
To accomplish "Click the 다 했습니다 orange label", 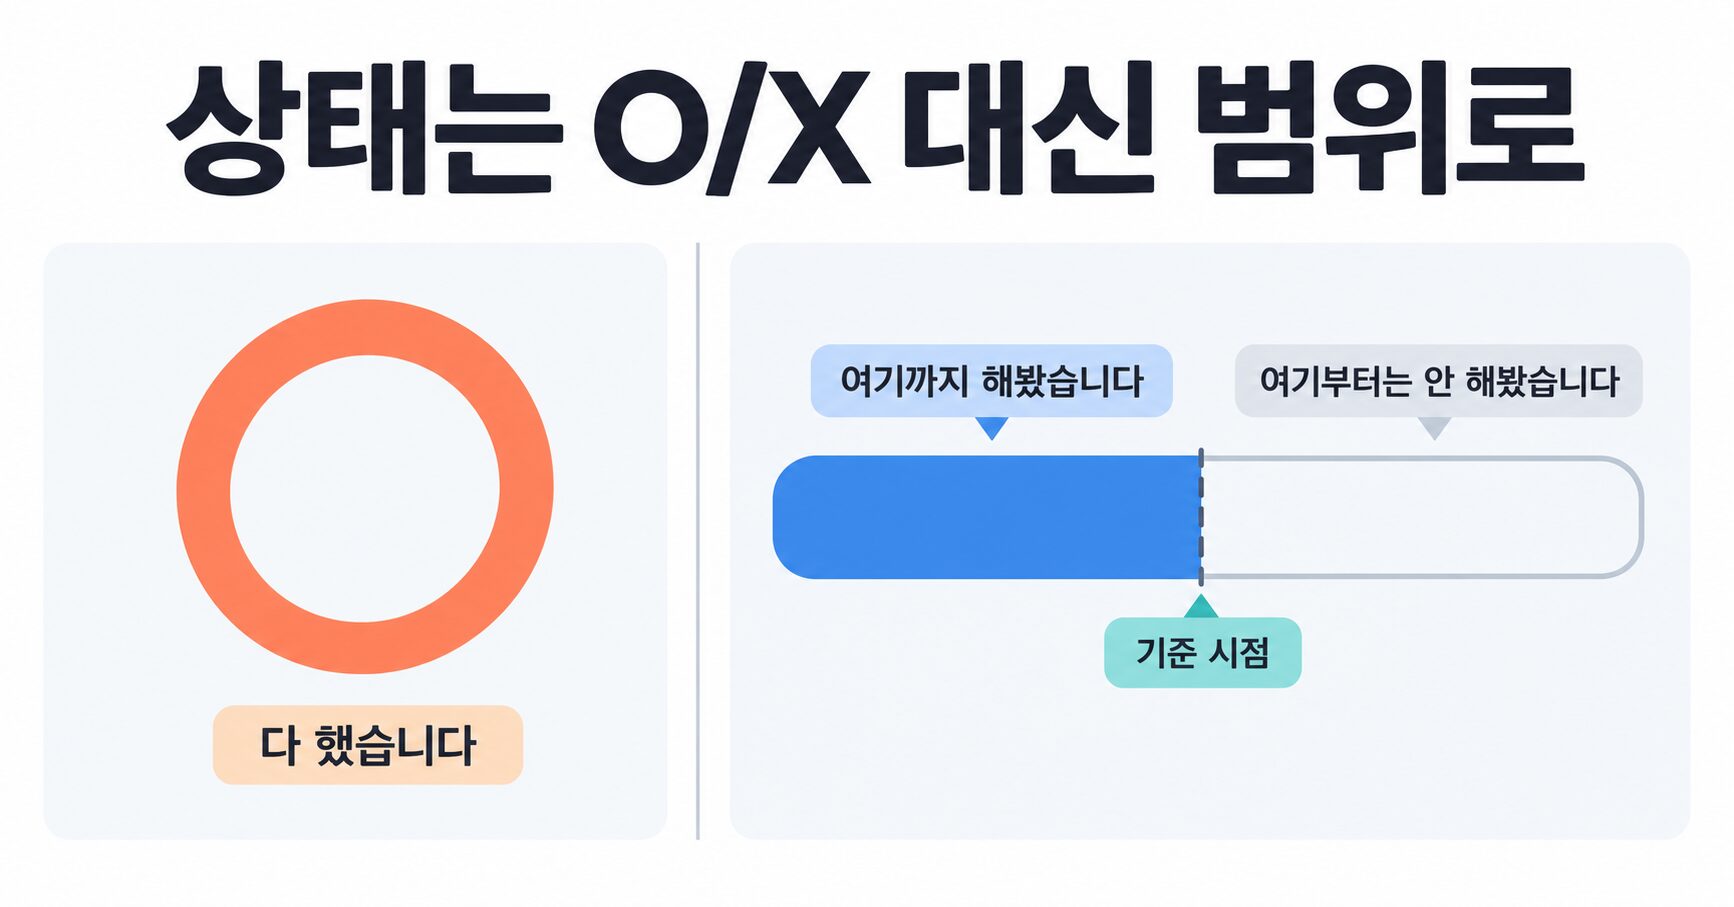I will pos(367,745).
